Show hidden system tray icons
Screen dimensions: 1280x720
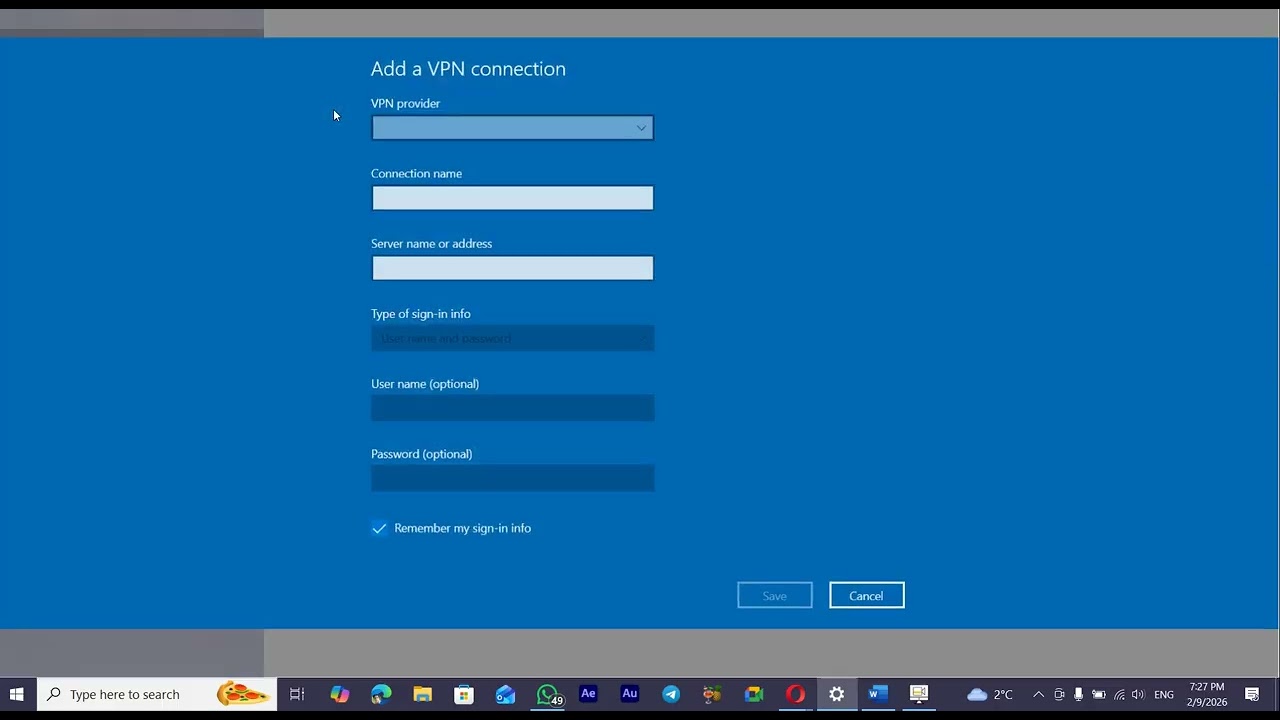click(1038, 694)
